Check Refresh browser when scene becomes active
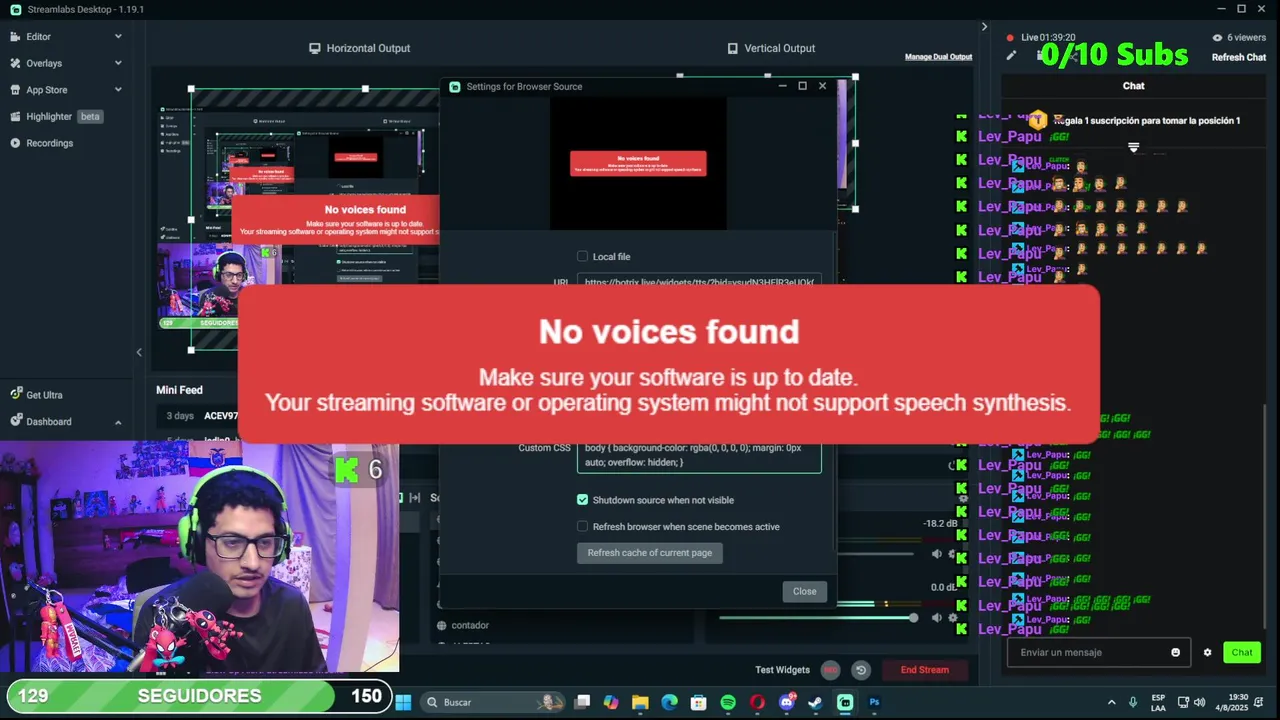Screen dimensions: 1280x720 click(583, 527)
